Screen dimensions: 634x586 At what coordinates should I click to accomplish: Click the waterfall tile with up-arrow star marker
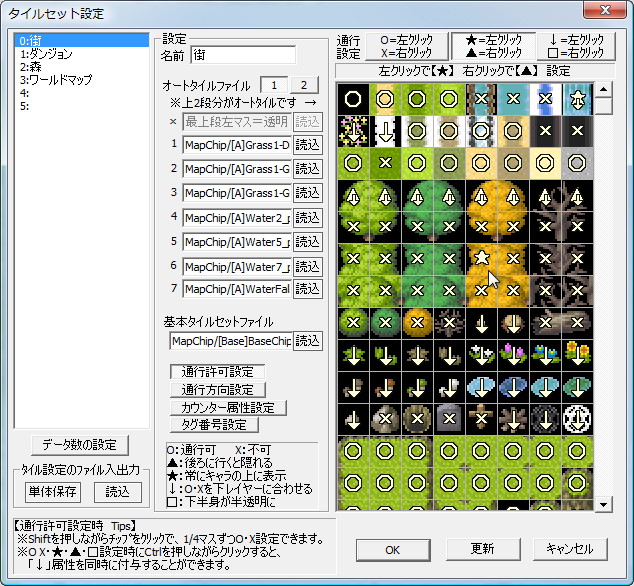[x=577, y=99]
